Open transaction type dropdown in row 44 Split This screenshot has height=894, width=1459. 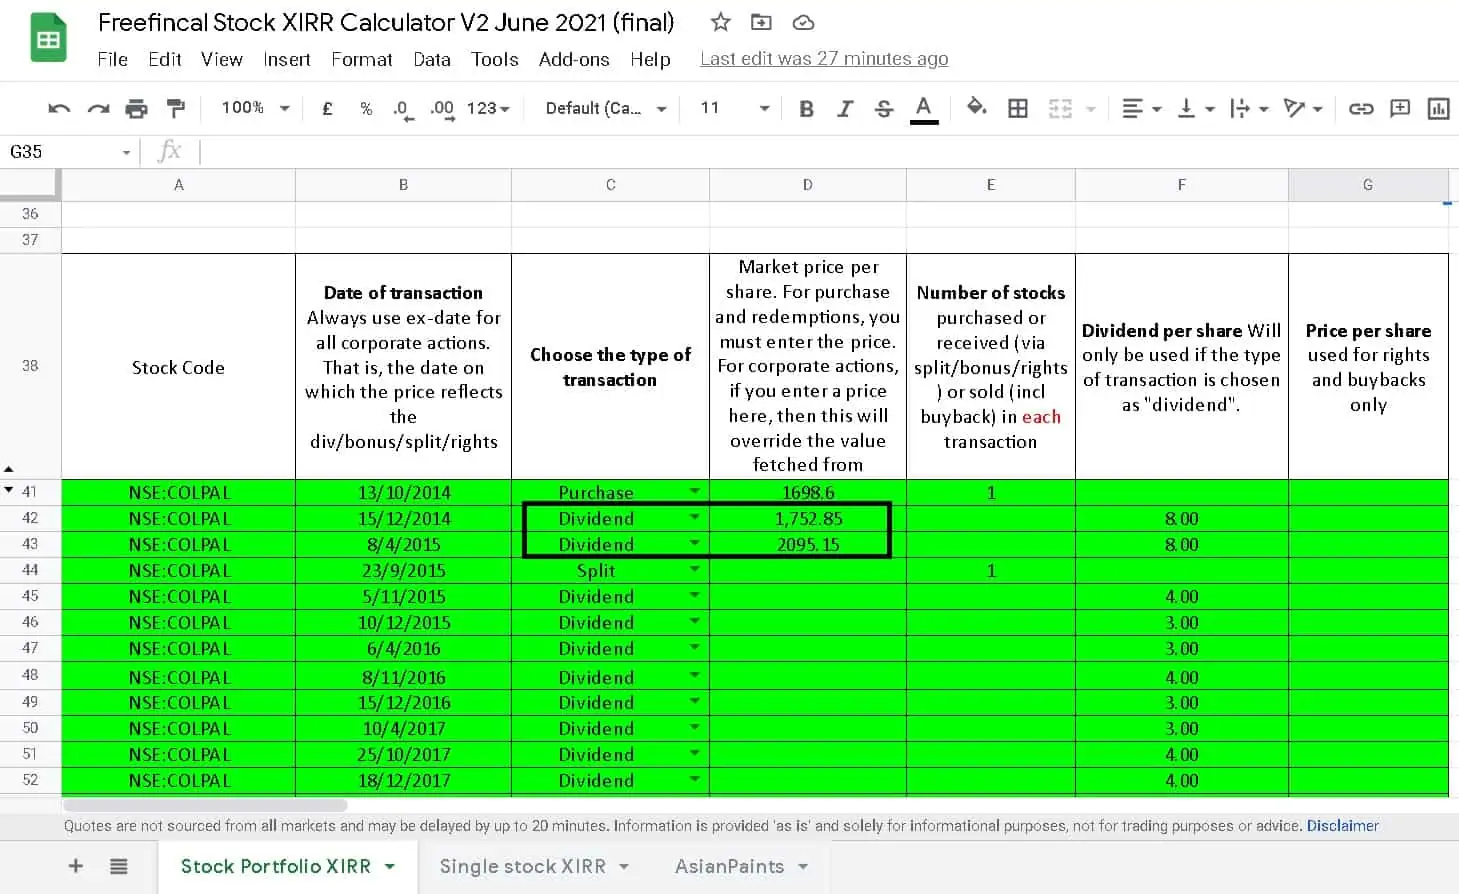[694, 569]
